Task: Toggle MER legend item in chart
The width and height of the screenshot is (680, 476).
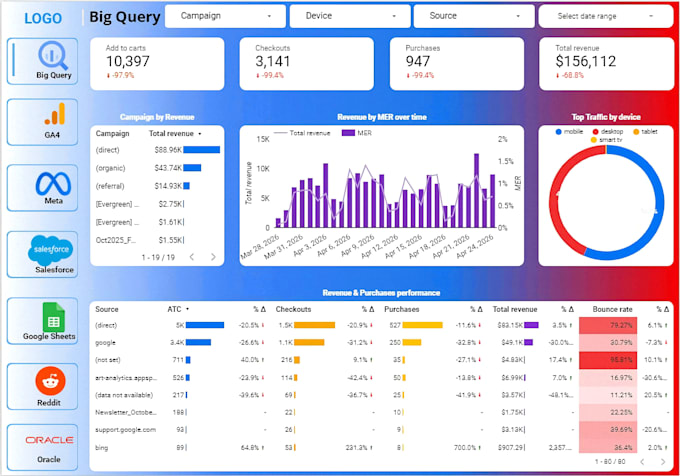Action: pyautogui.click(x=357, y=133)
